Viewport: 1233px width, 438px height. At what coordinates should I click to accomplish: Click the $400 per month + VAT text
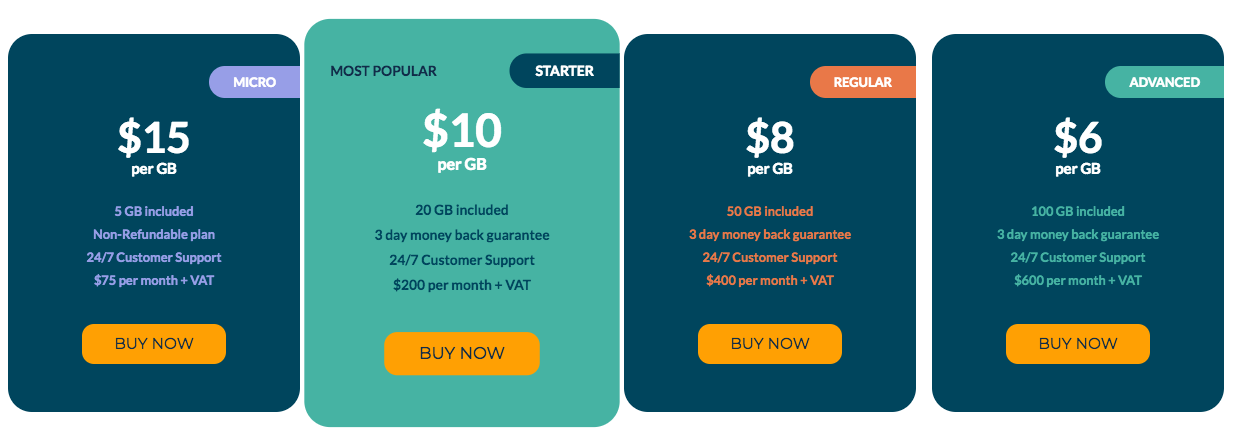[x=770, y=280]
